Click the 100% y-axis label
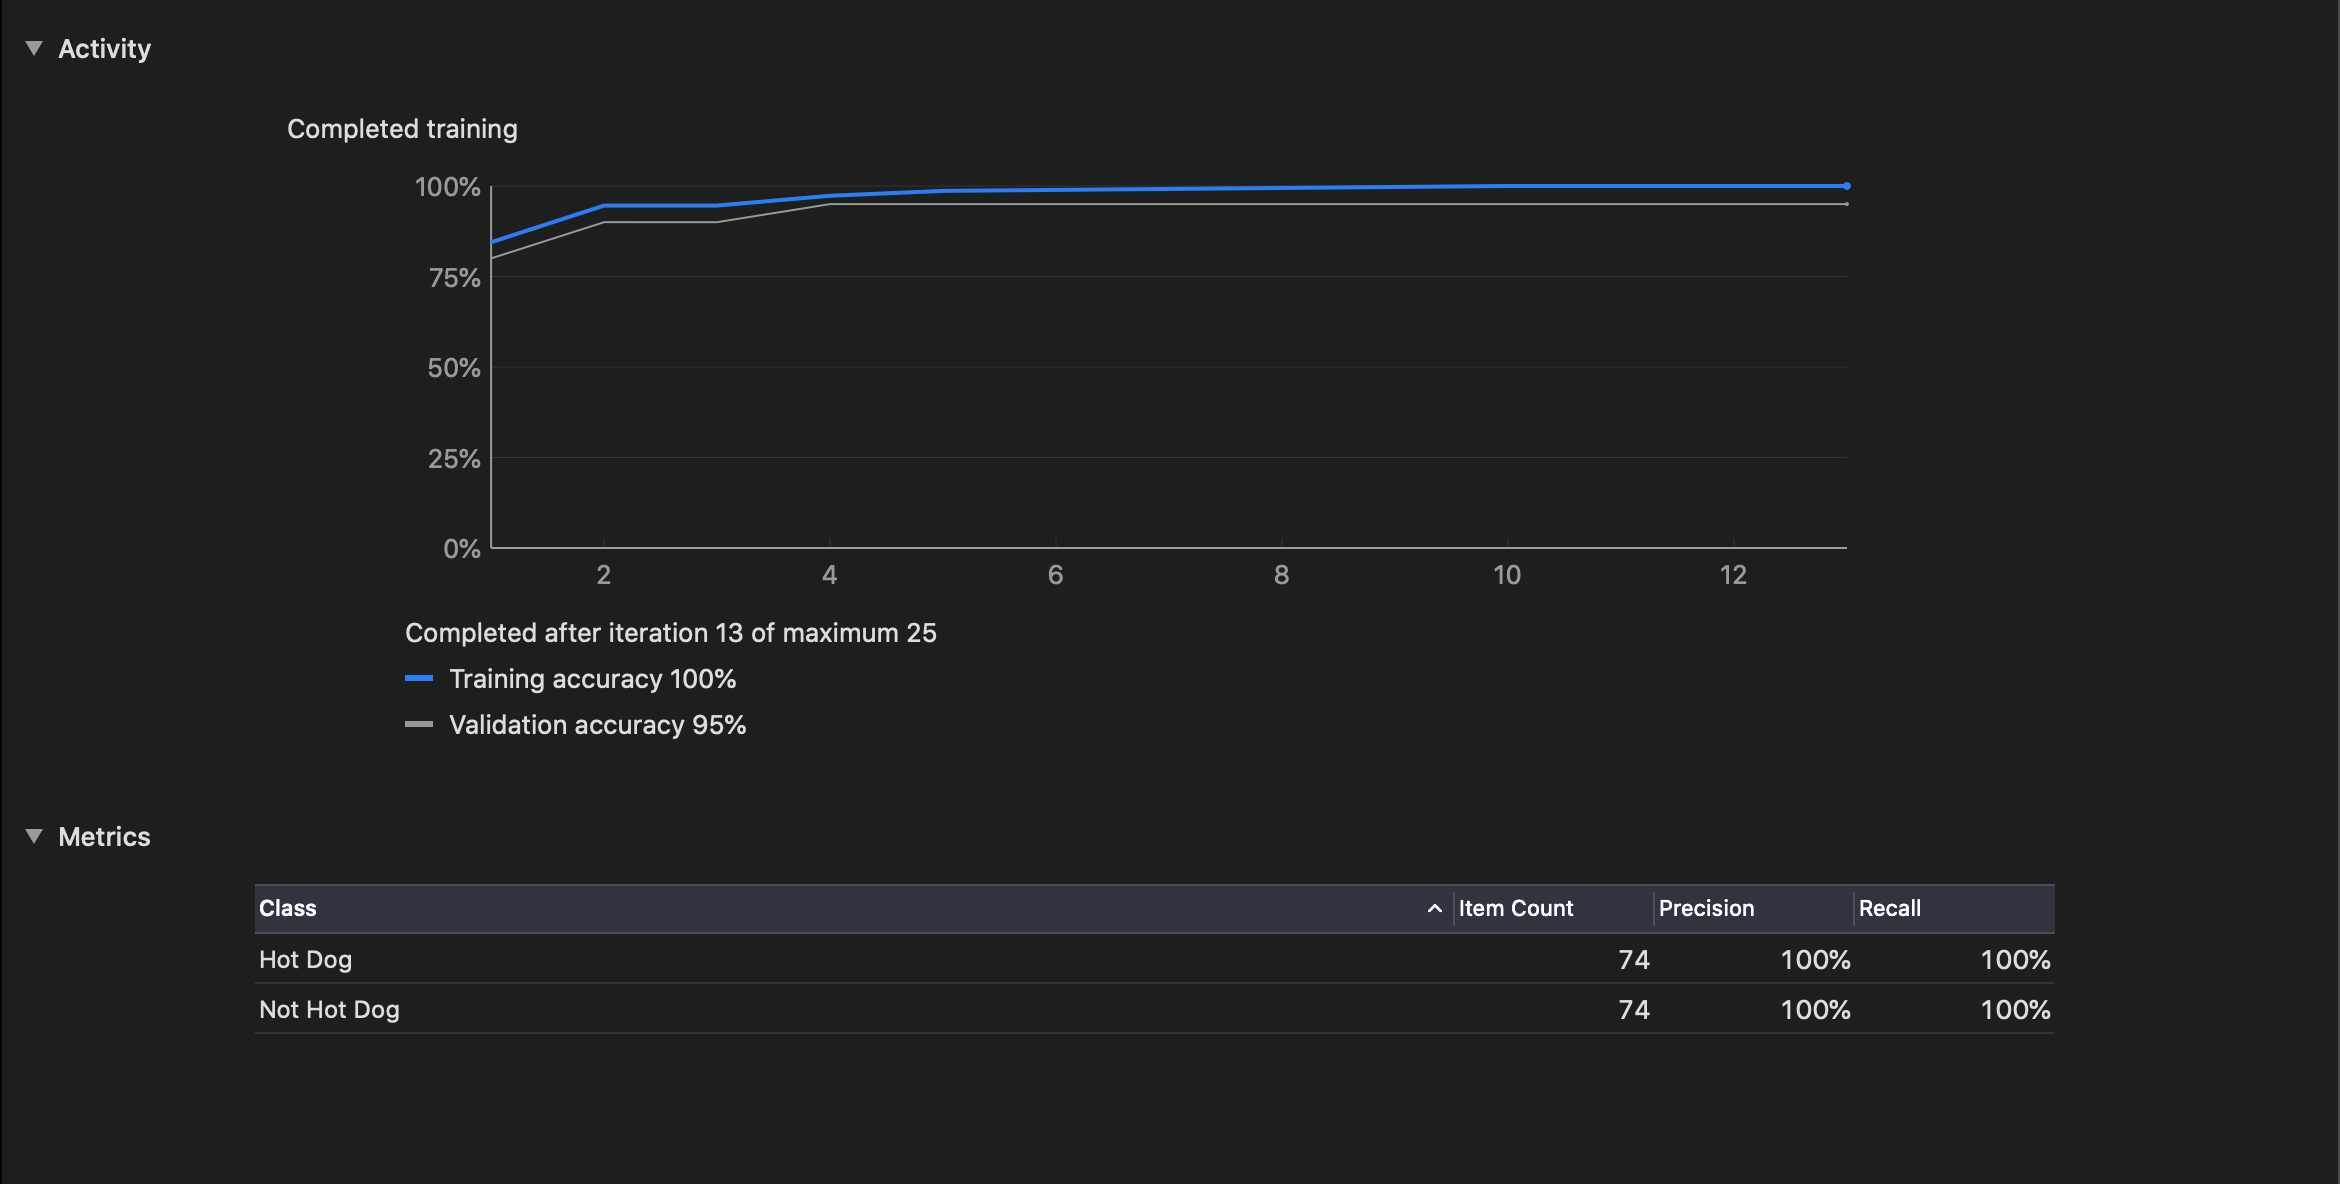Screen dimensions: 2340x1184 [447, 187]
